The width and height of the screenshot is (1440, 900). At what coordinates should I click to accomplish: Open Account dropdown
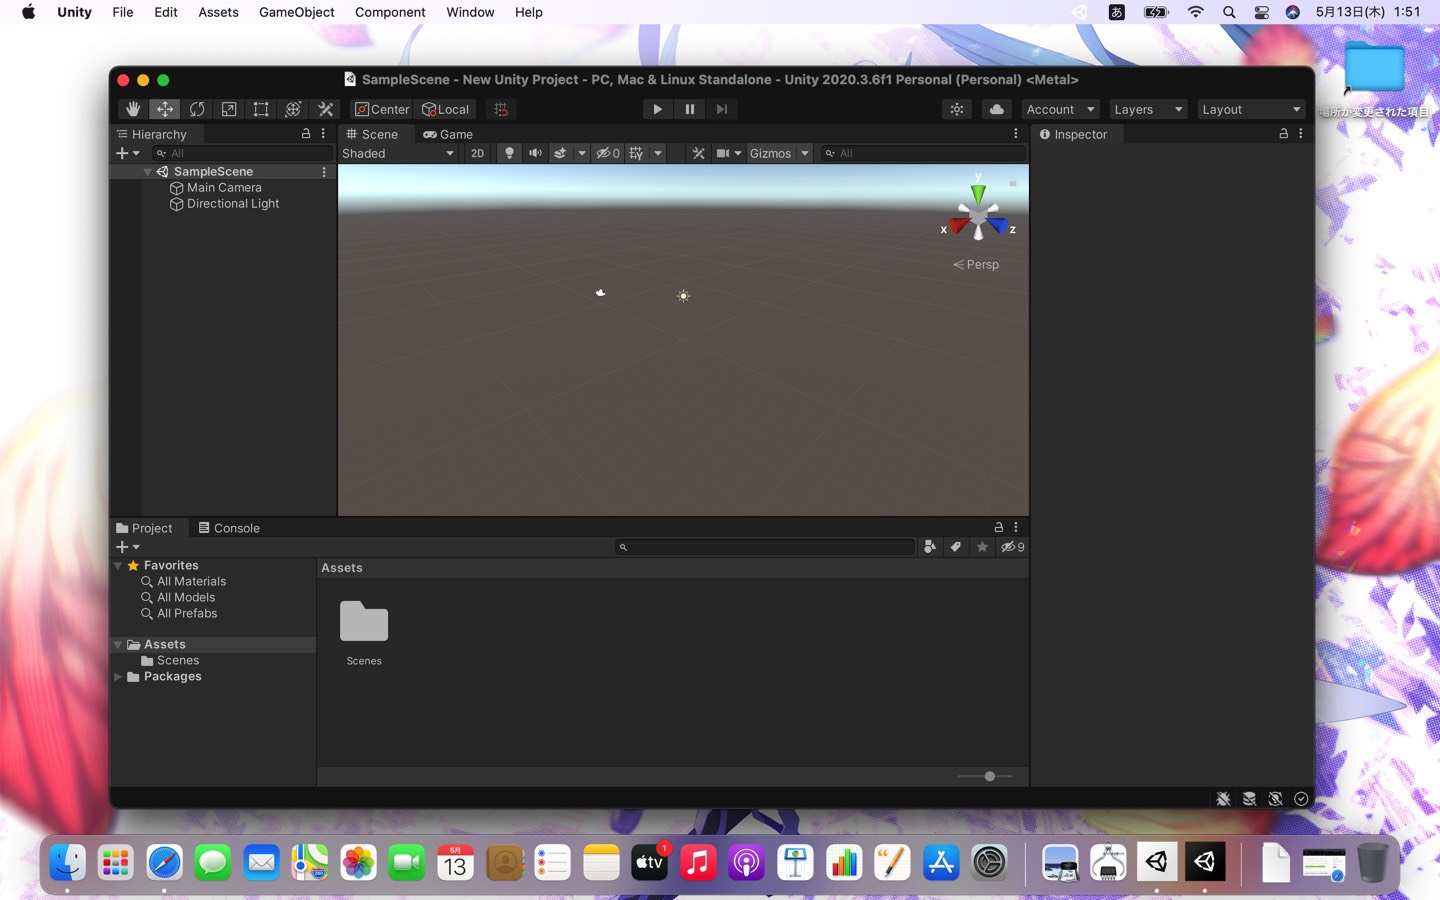coord(1060,109)
